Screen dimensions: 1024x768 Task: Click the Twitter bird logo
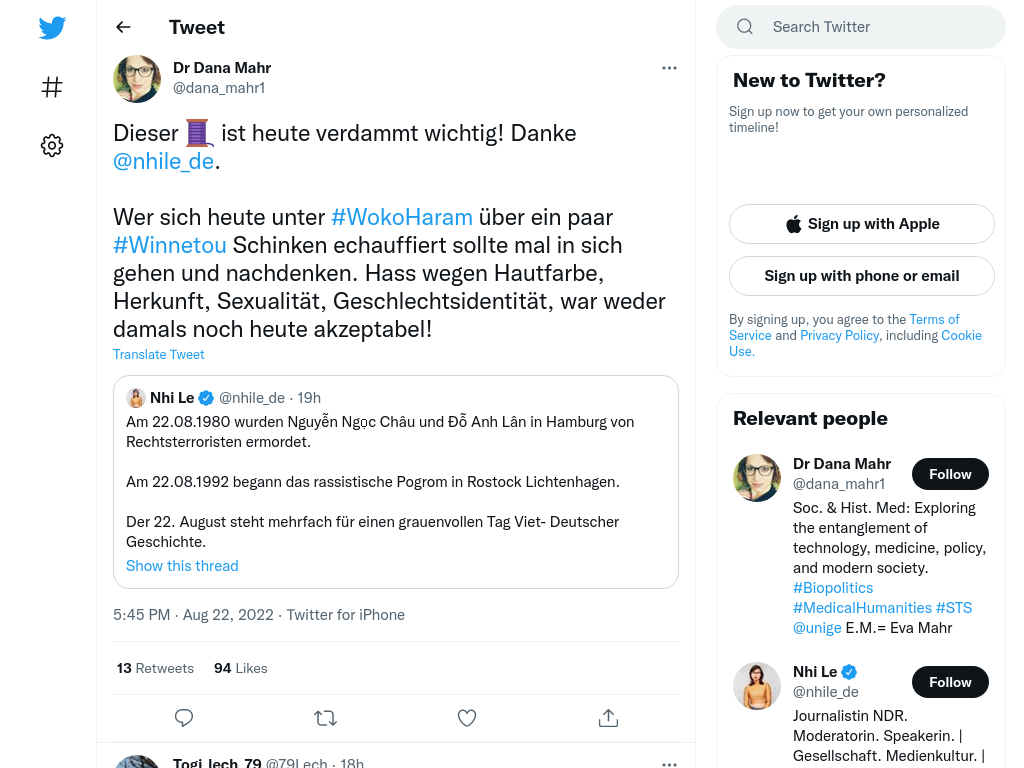point(52,27)
